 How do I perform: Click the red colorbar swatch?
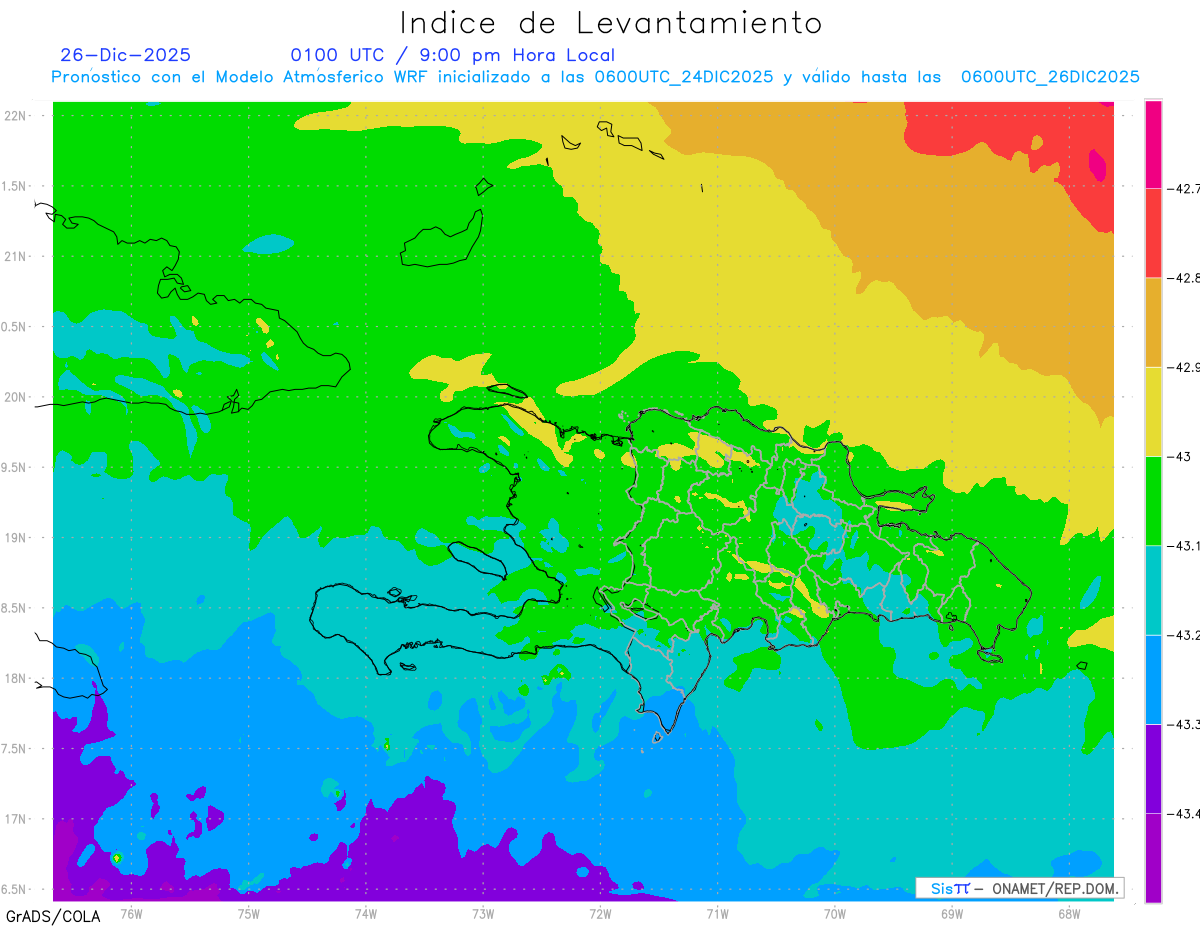coord(1153,233)
